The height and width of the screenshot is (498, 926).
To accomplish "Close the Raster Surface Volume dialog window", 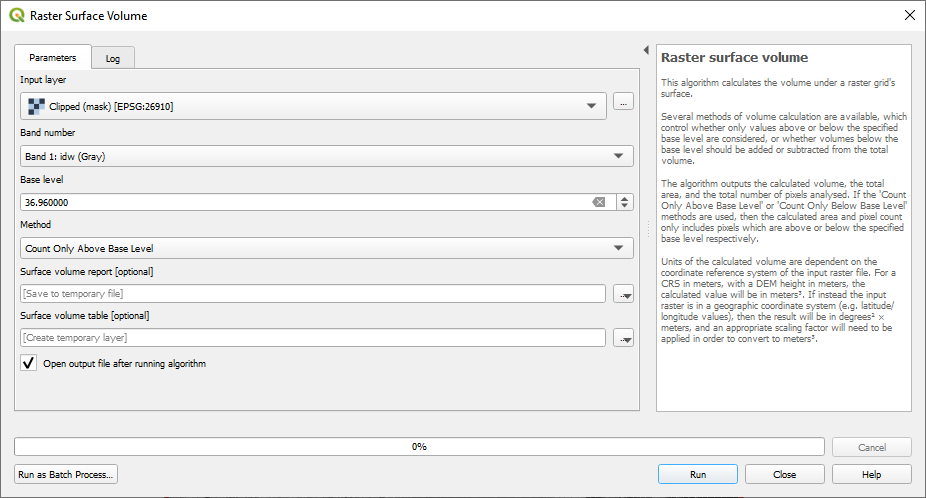I will click(x=909, y=15).
